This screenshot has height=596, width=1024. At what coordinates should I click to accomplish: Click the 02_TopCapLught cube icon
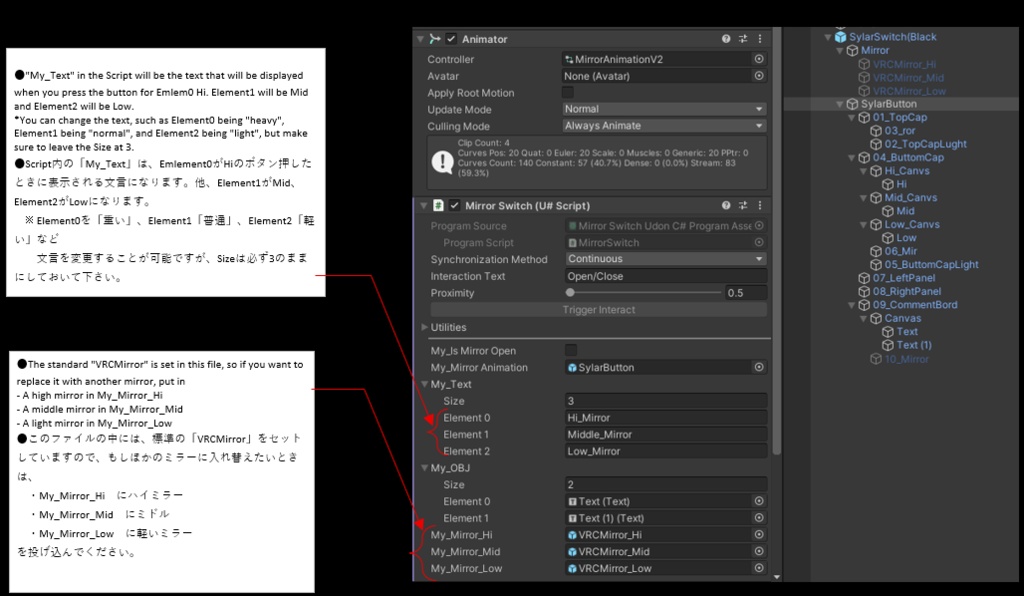pos(876,144)
